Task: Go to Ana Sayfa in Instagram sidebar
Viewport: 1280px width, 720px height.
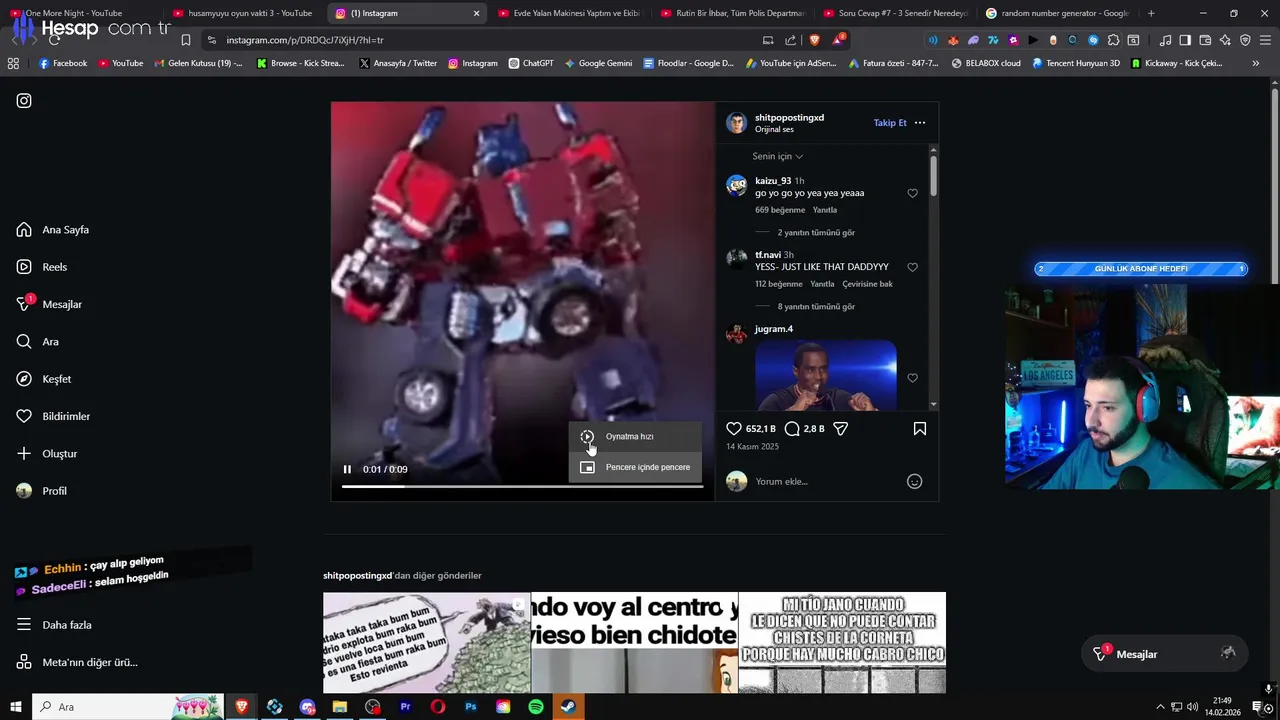Action: click(x=53, y=230)
